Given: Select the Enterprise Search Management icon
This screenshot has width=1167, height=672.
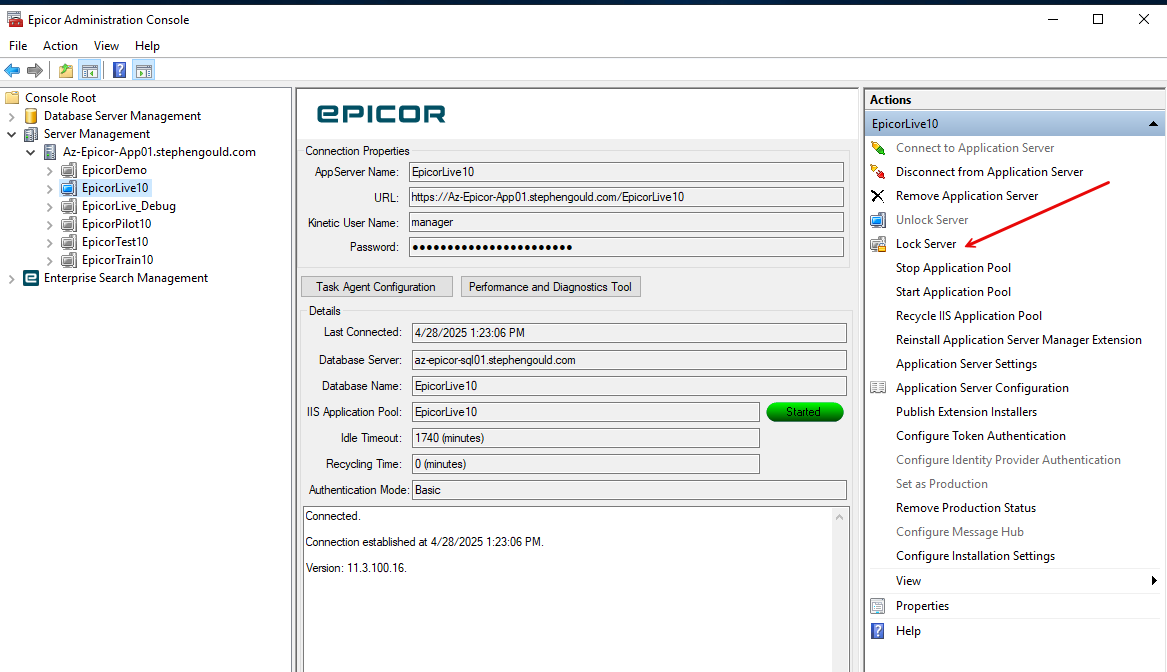Looking at the screenshot, I should (x=31, y=278).
